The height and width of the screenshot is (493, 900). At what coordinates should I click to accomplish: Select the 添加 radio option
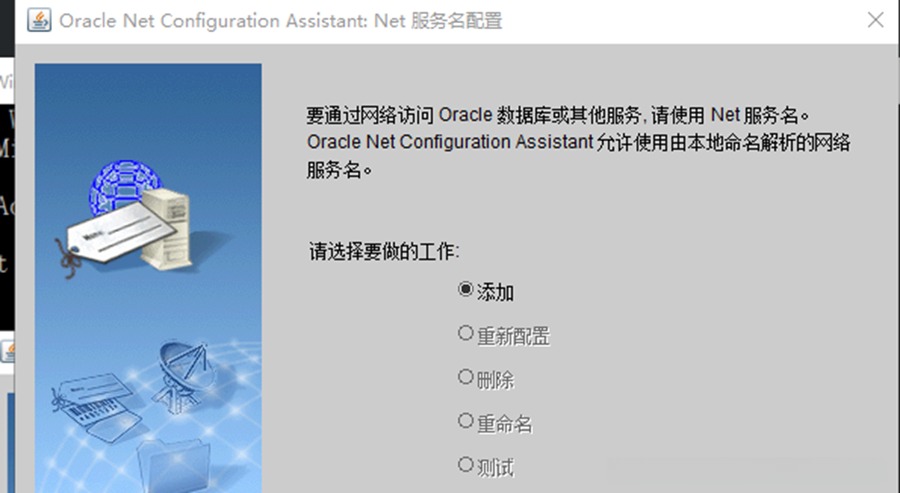click(465, 290)
